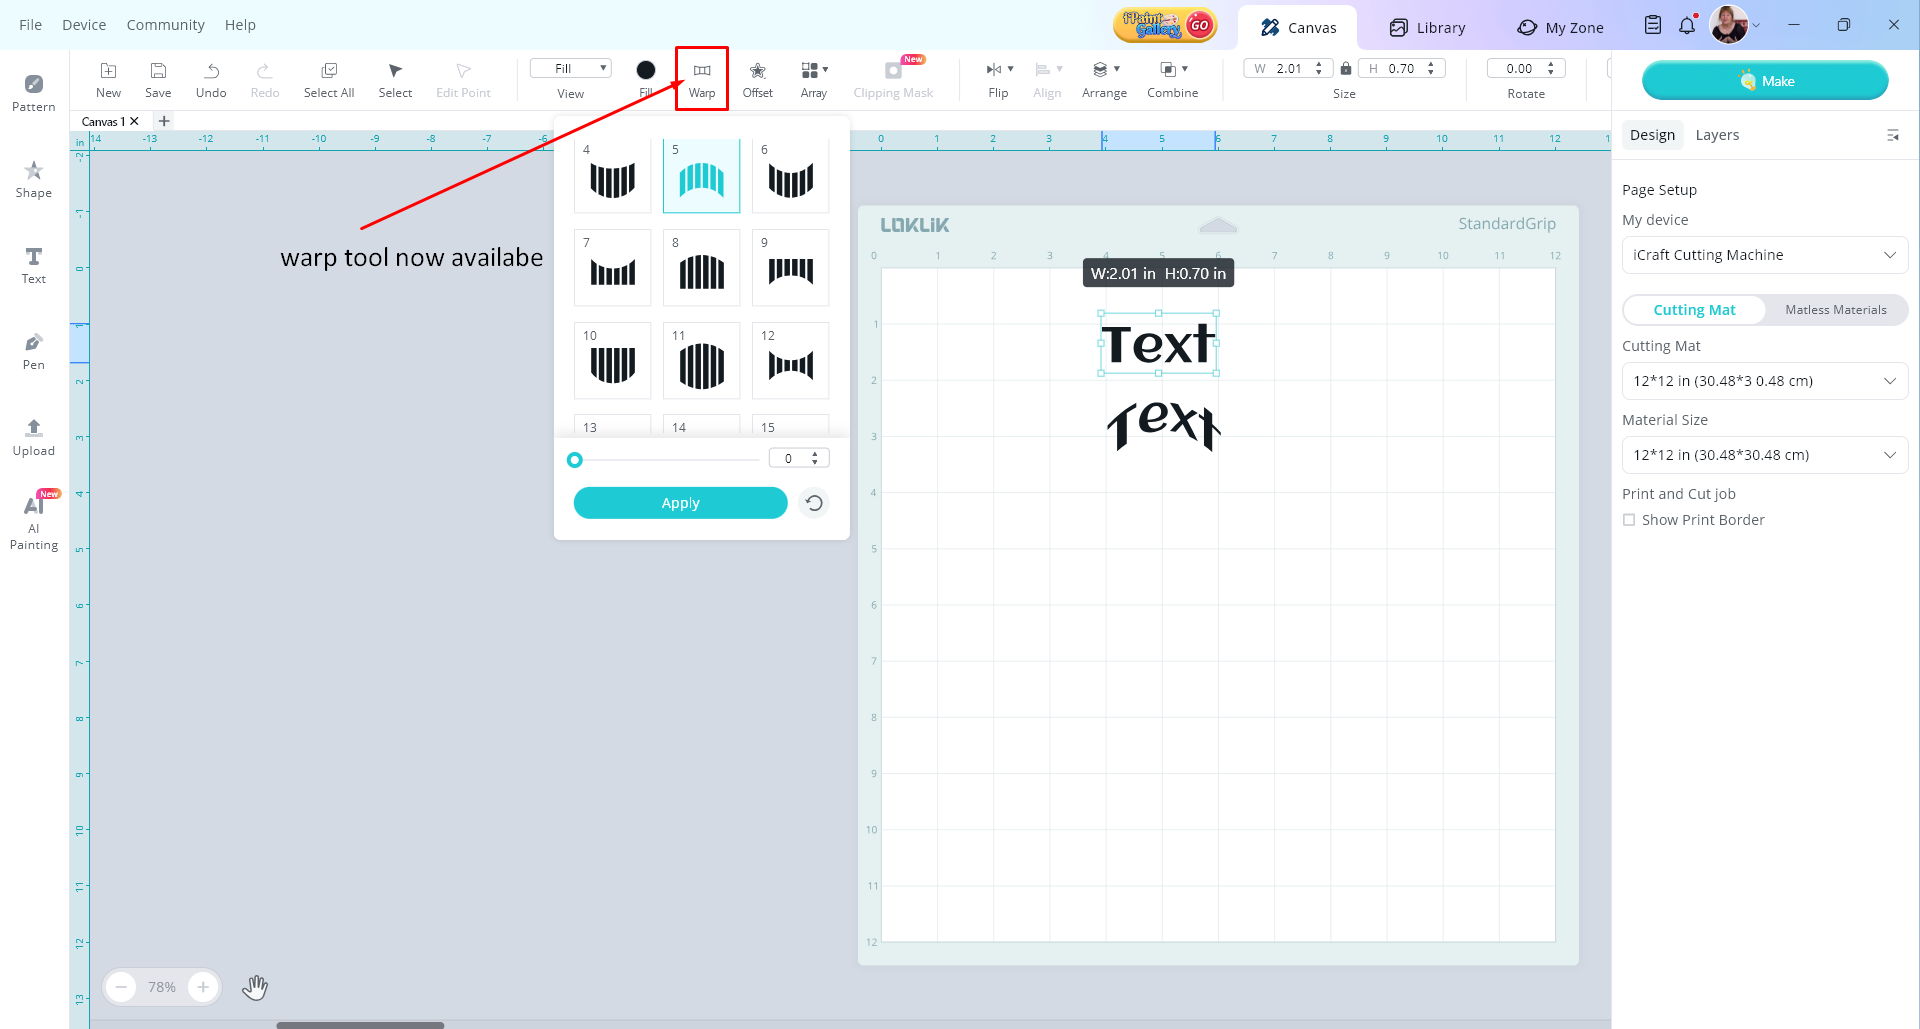The image size is (1920, 1029).
Task: Select the hand pan tool
Action: click(x=255, y=987)
